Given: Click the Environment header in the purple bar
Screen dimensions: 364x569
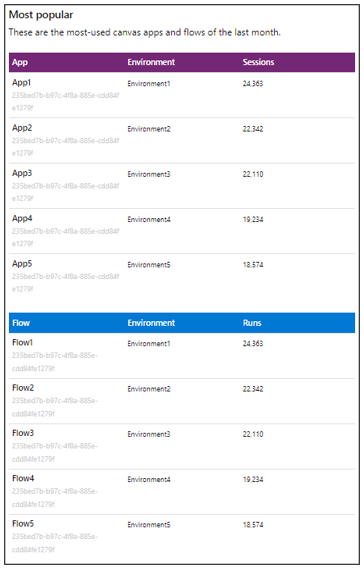Looking at the screenshot, I should coord(151,62).
